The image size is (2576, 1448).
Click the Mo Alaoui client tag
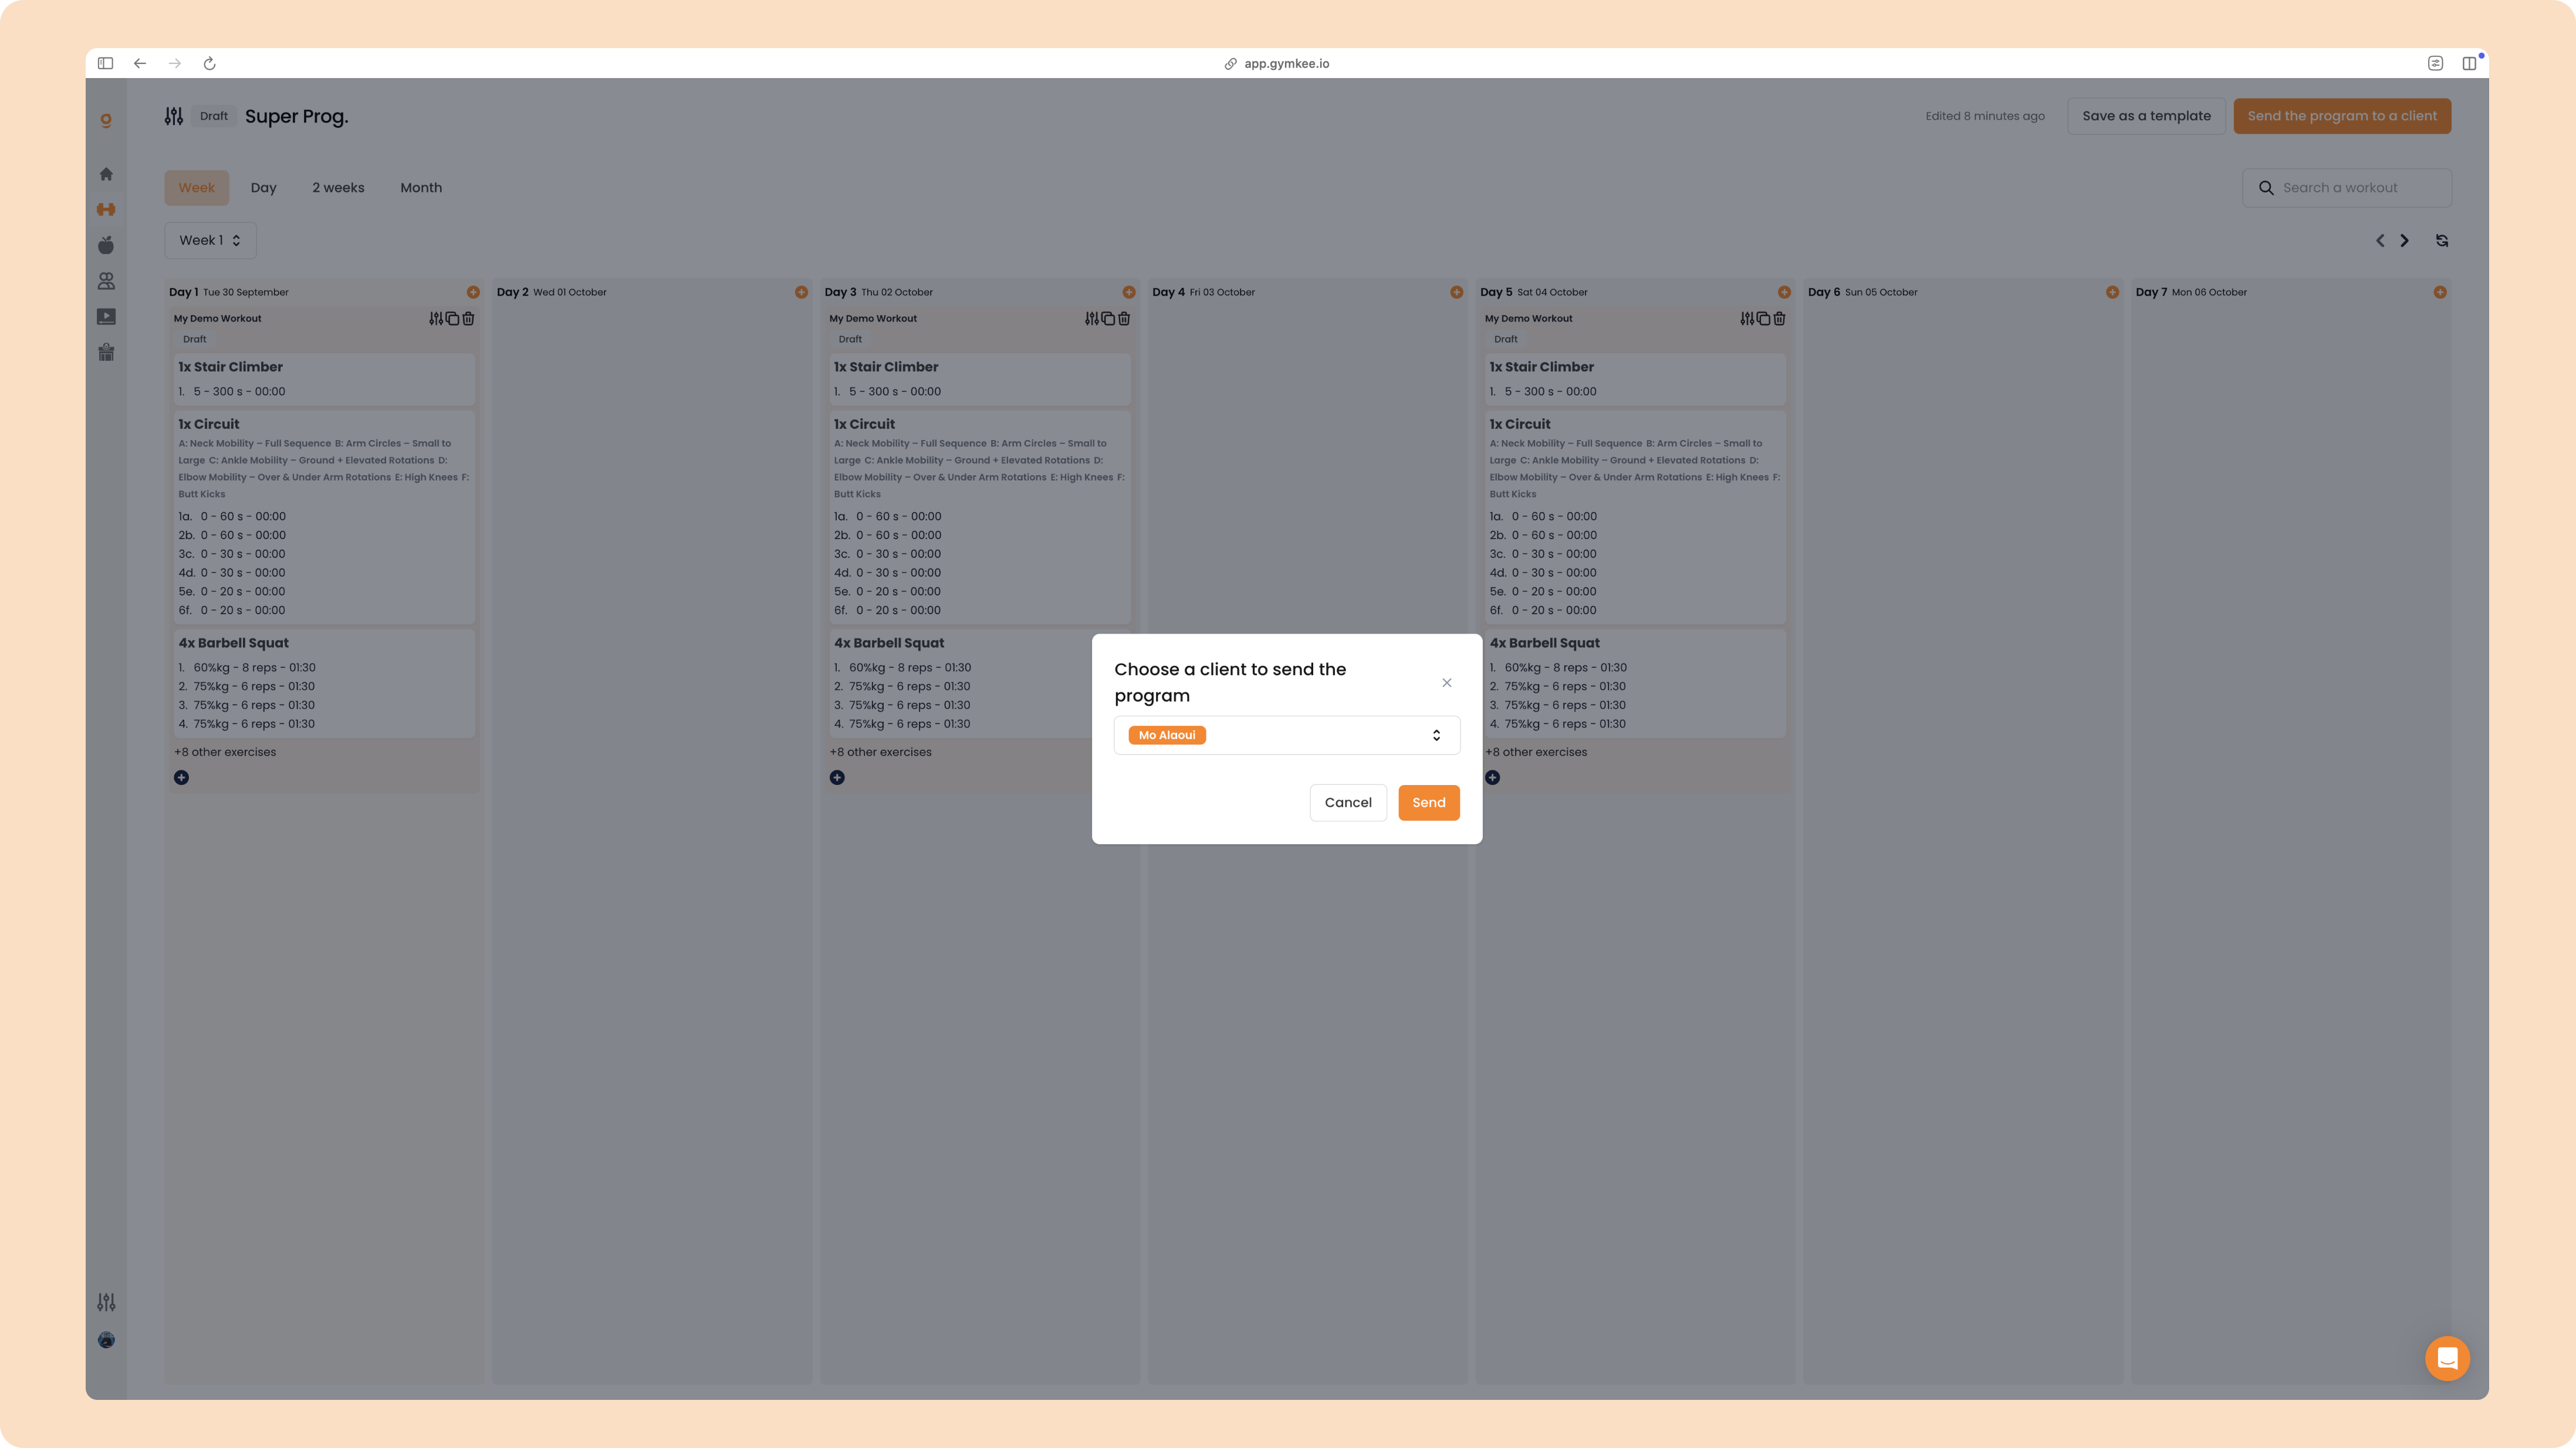pyautogui.click(x=1167, y=735)
